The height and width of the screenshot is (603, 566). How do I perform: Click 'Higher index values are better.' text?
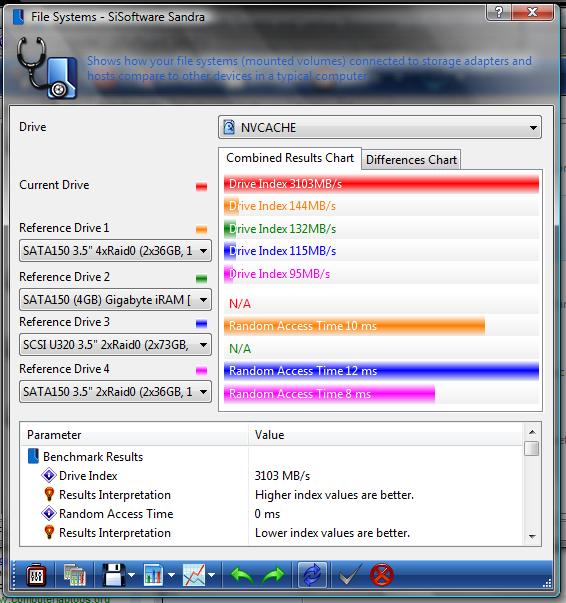pos(334,495)
